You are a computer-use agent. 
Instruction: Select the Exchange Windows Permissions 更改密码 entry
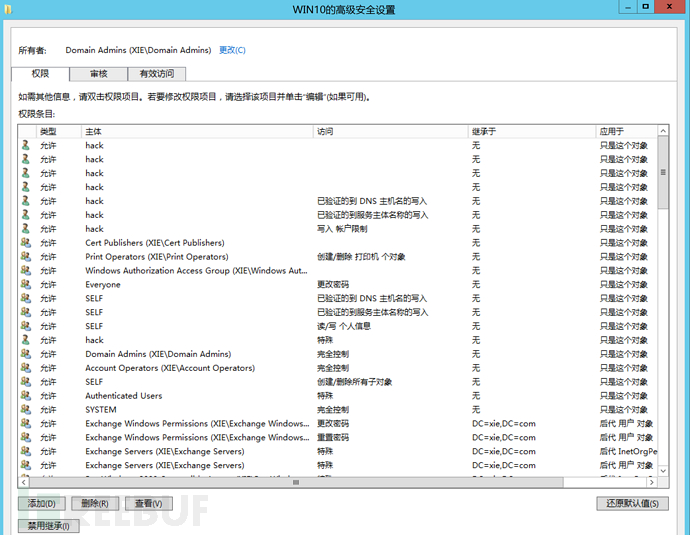coord(338,424)
